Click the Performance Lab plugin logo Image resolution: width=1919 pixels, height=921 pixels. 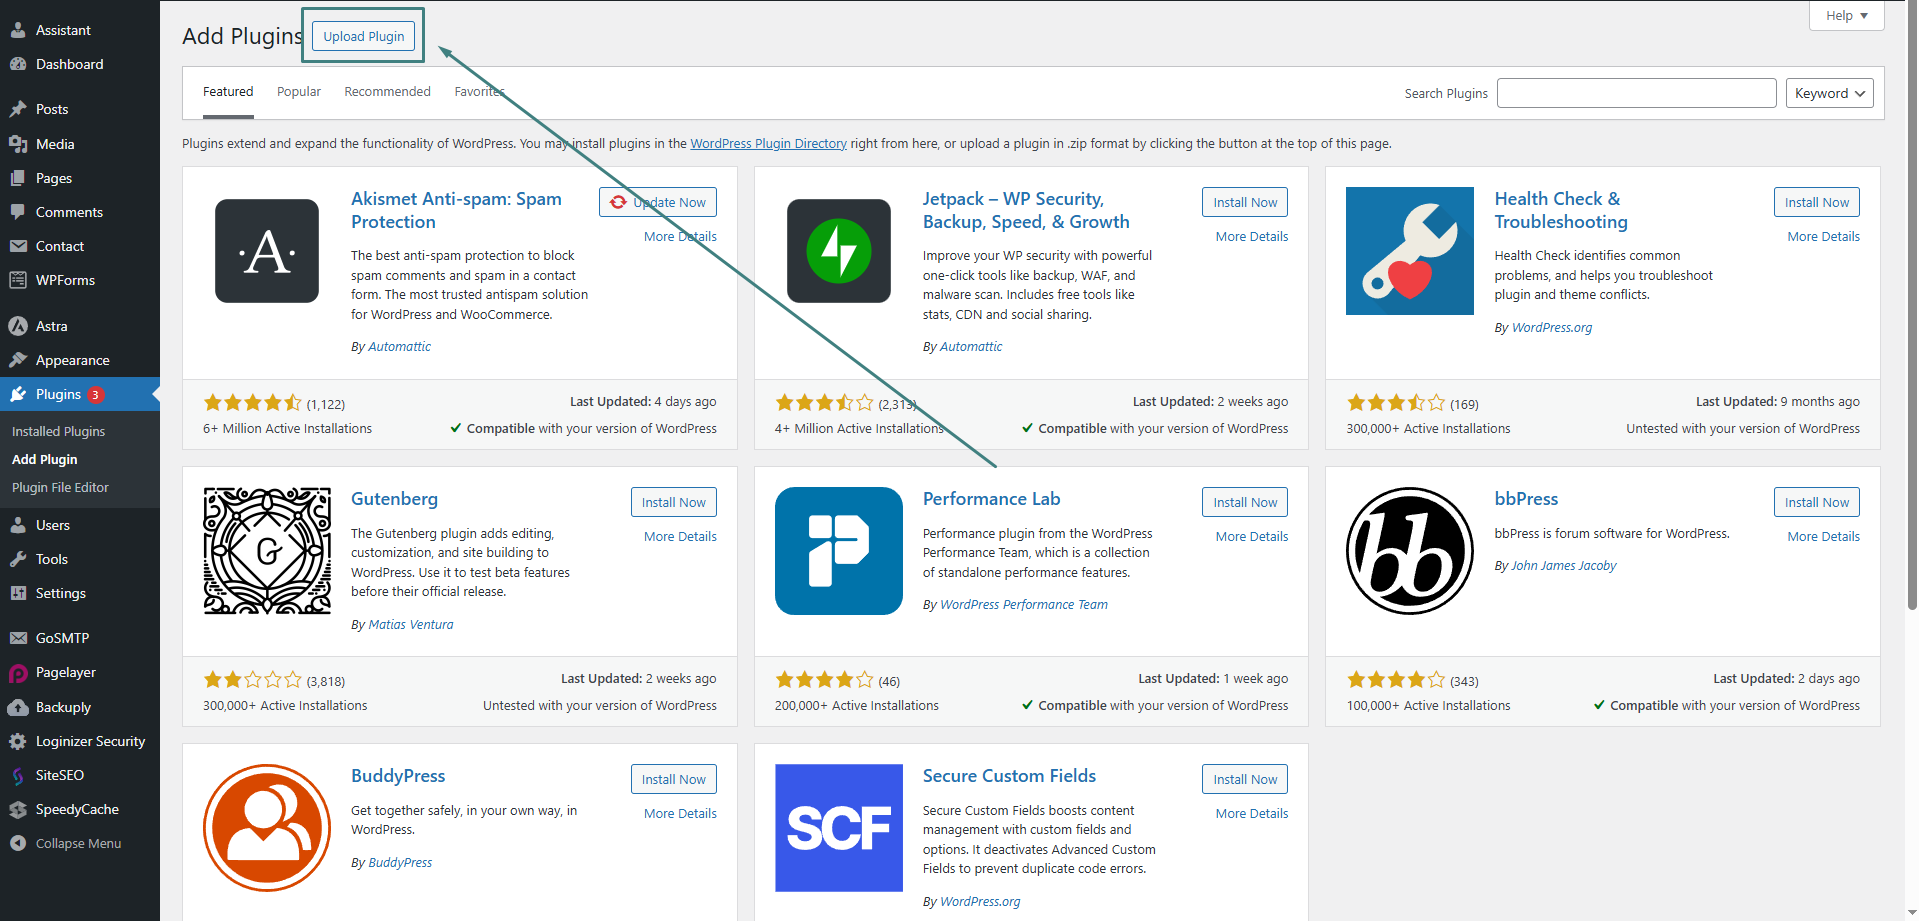click(x=839, y=551)
